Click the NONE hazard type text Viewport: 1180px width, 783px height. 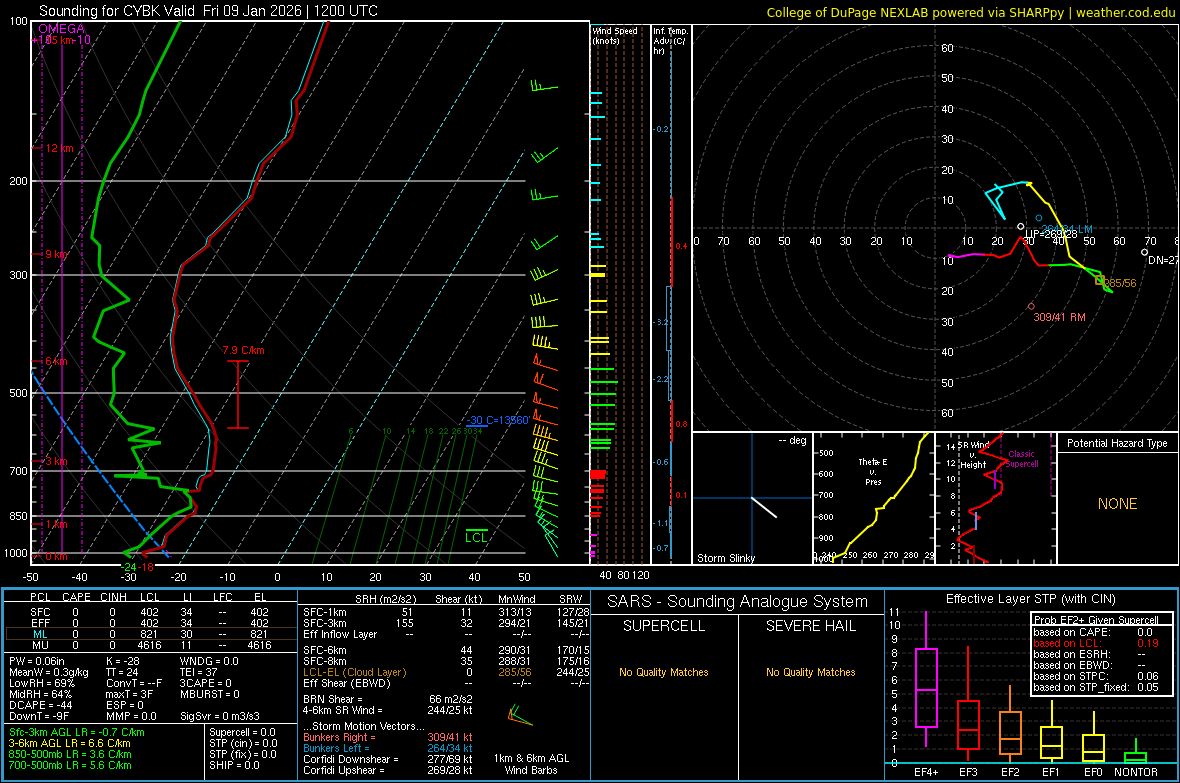point(1117,504)
